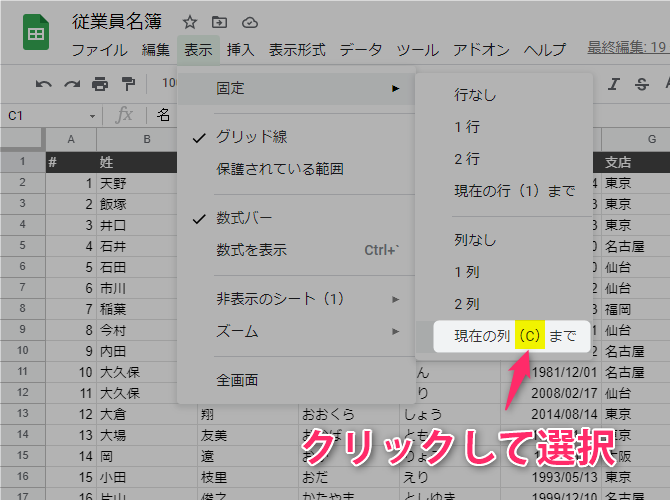
Task: Click cell containing 飯塚
Action: pos(137,204)
